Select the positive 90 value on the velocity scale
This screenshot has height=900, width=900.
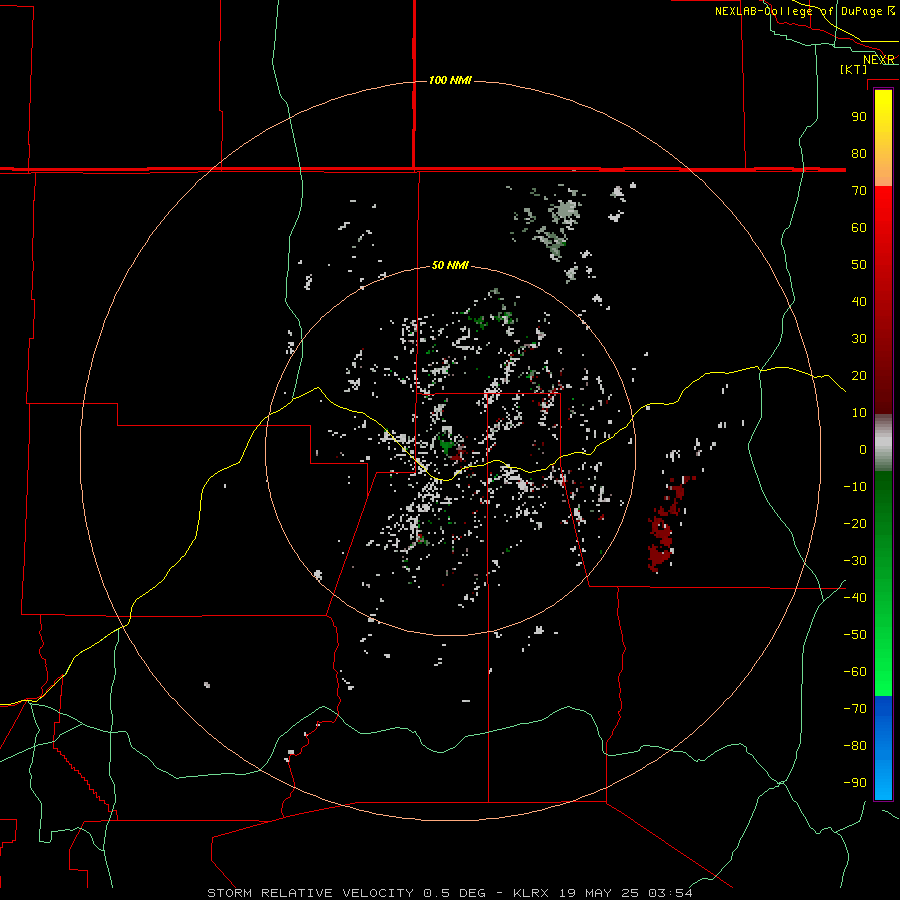click(x=859, y=117)
